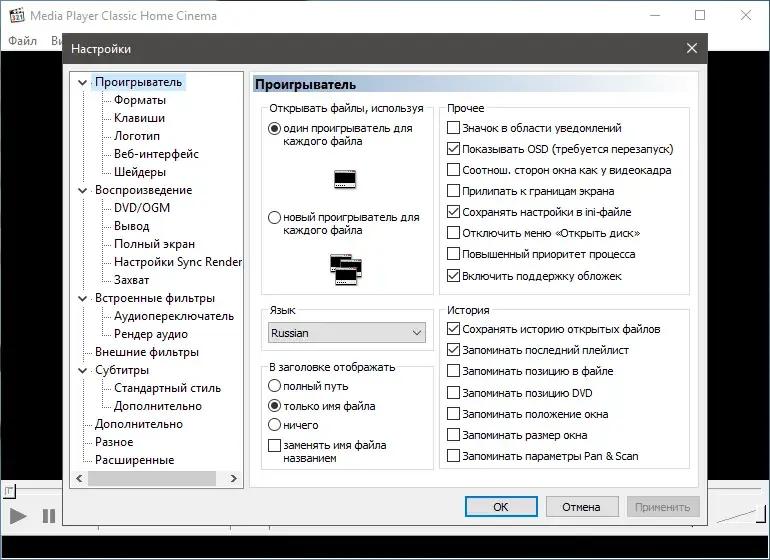Enable 'Прилипать к границам экрана' checkbox
Viewport: 770px width, 560px height.
pos(453,191)
